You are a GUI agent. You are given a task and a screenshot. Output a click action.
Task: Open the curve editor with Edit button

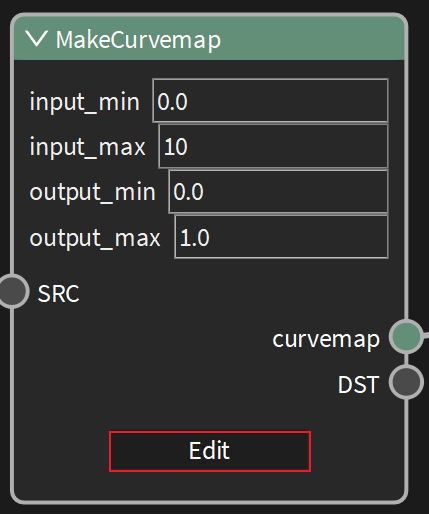click(x=210, y=451)
